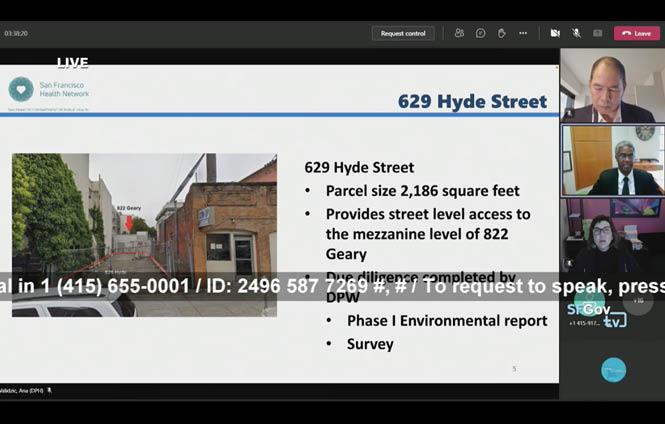Toggle the muted microphone icon
Image resolution: width=665 pixels, height=428 pixels.
576,33
